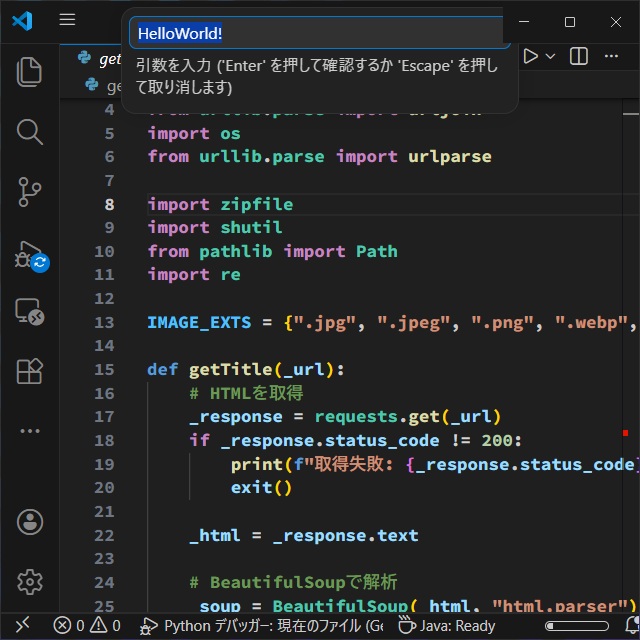Screen dimensions: 640x640
Task: Expand the run button dropdown arrow
Action: point(550,57)
